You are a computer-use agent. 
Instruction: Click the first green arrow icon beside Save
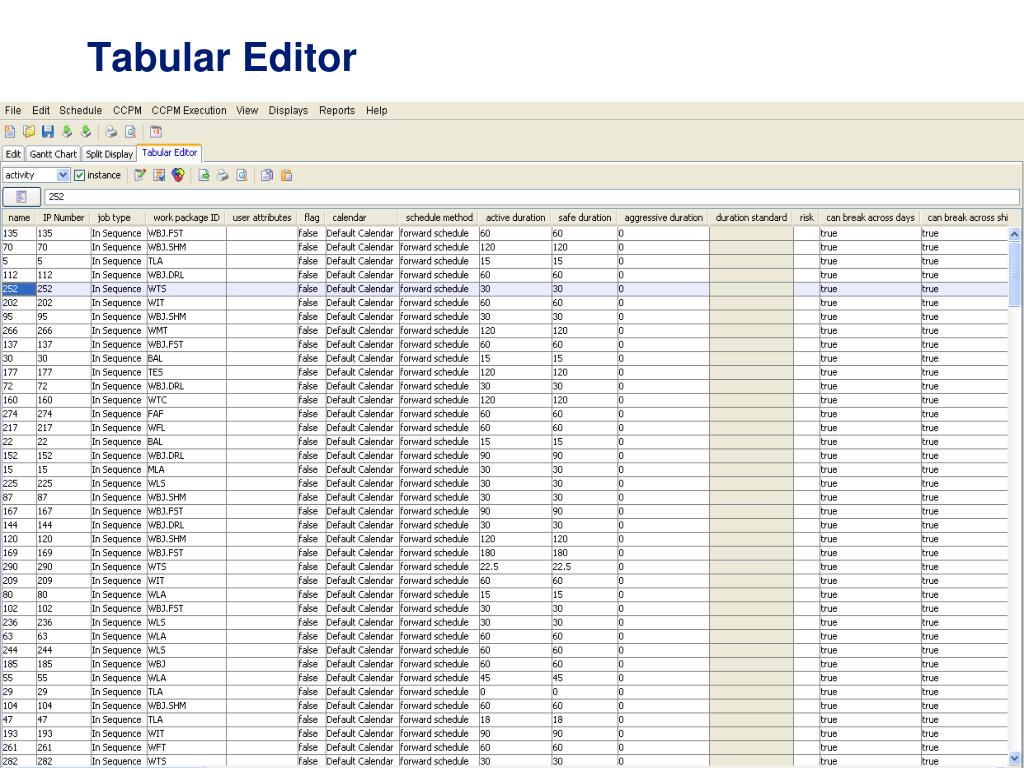(x=67, y=132)
